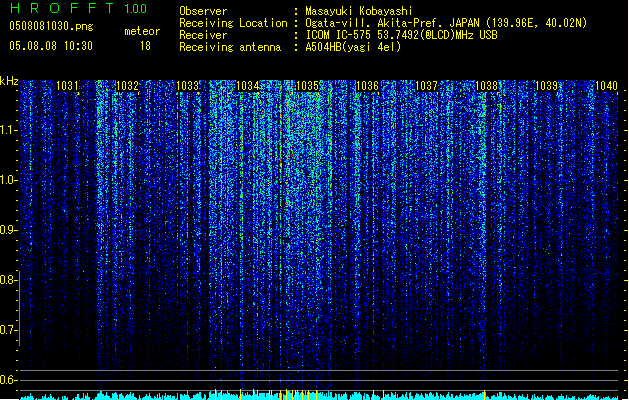629x400 pixels.
Task: Click the Receiving Location label
Action: coord(233,23)
